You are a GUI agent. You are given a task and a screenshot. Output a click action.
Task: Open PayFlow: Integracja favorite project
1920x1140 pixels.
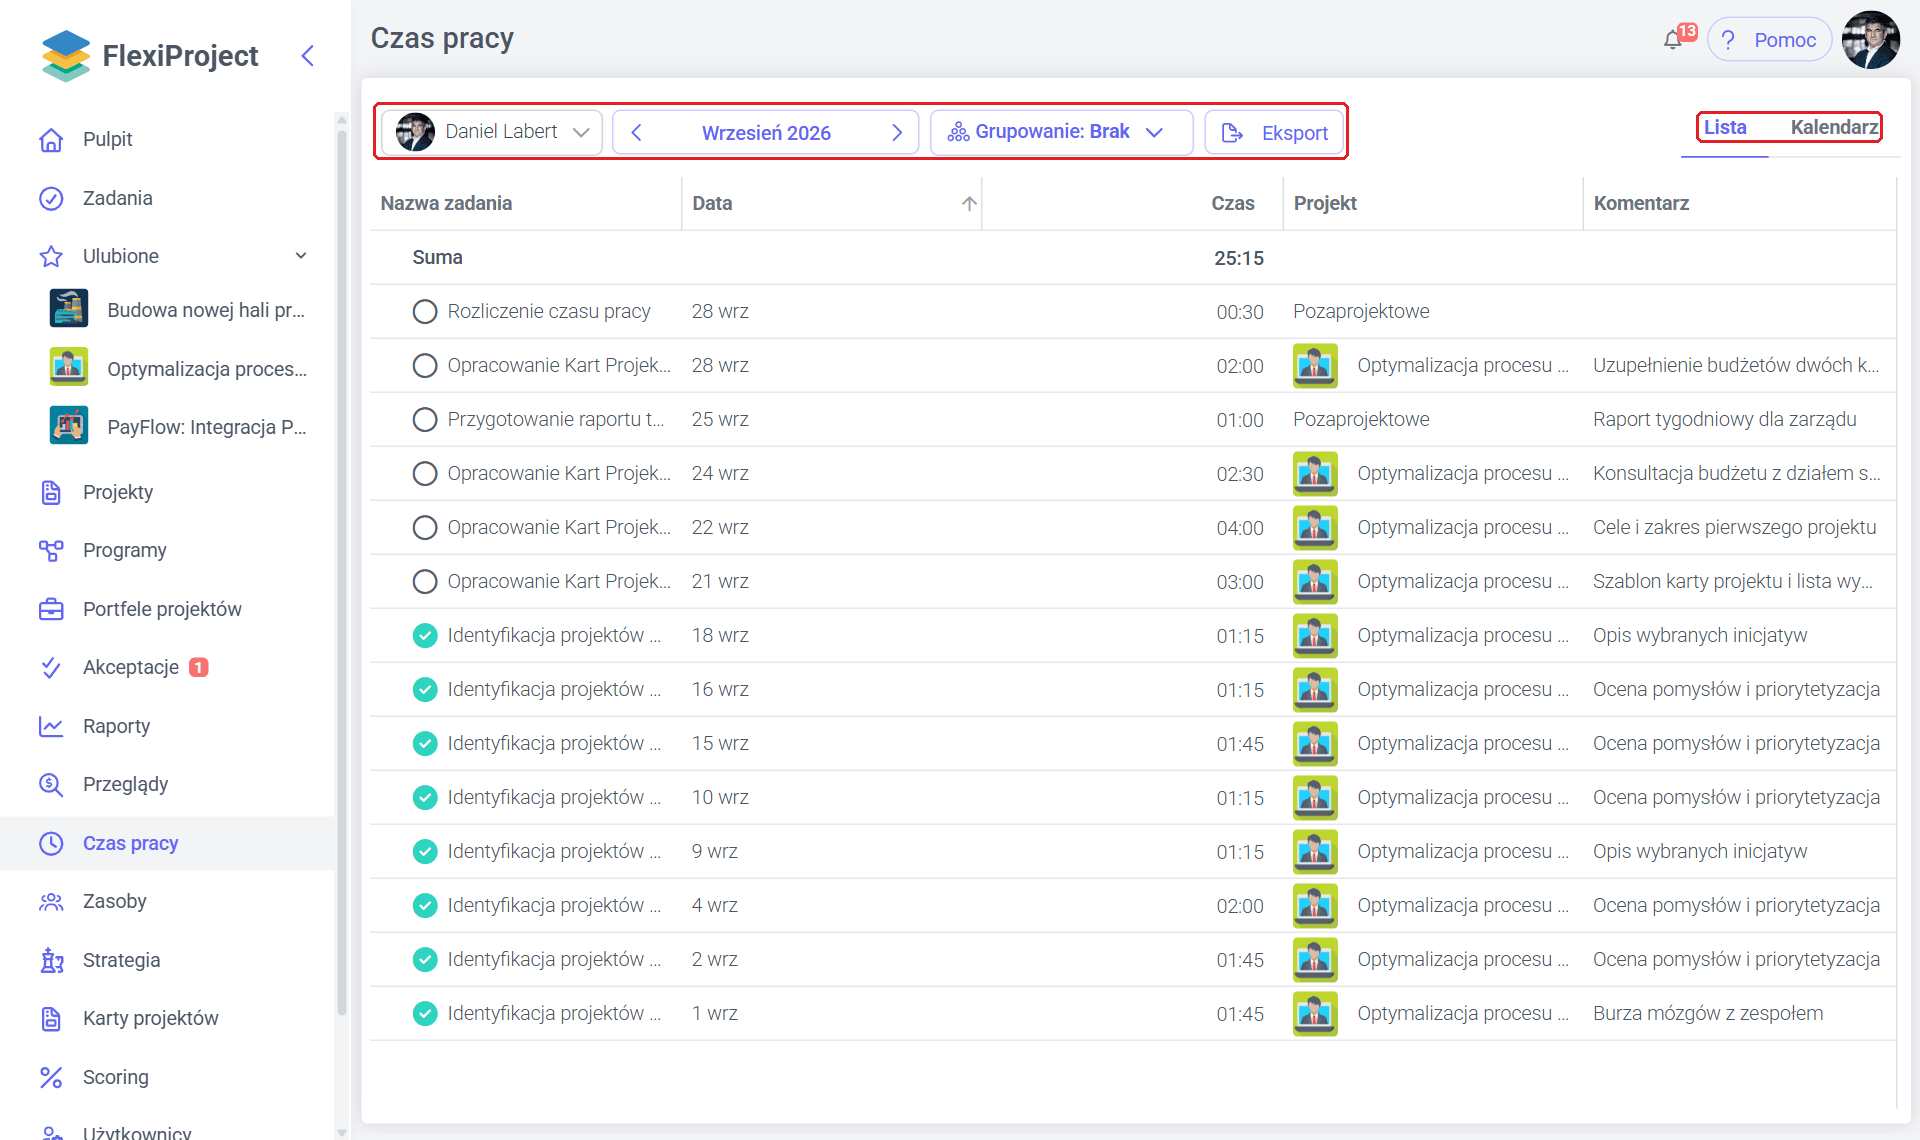click(x=178, y=427)
